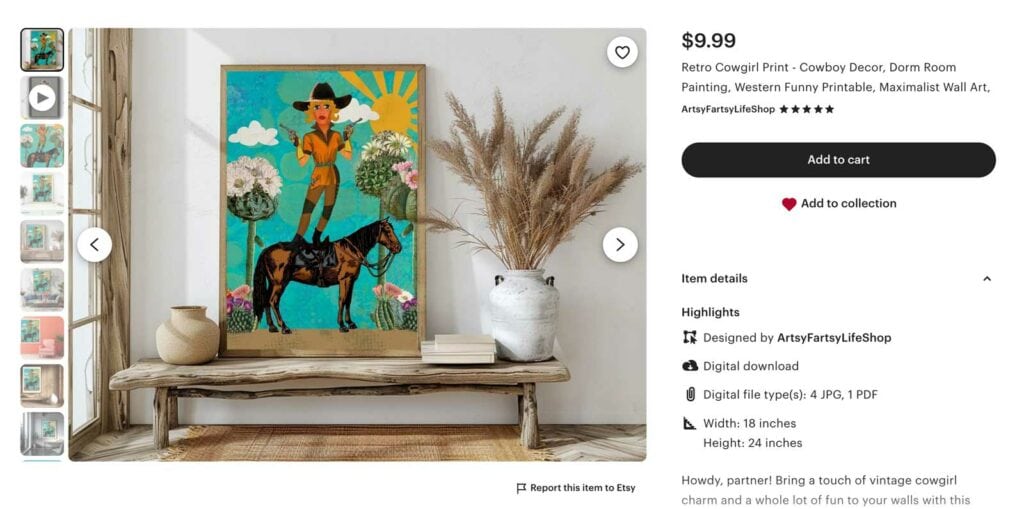This screenshot has width=1024, height=509.
Task: Click the Report flag icon
Action: point(520,488)
